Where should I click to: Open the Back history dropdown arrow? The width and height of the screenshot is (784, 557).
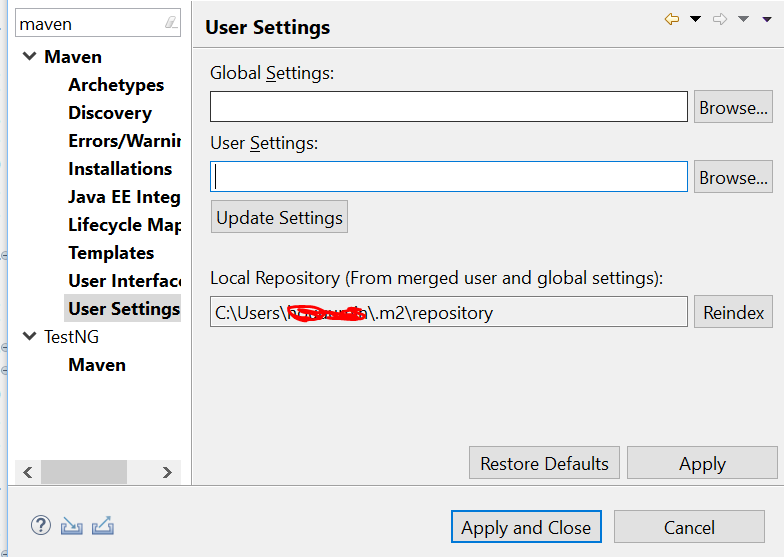pyautogui.click(x=695, y=19)
